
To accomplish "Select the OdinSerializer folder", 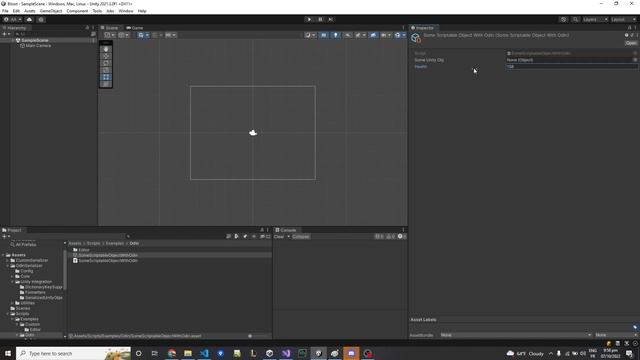I will point(29,266).
